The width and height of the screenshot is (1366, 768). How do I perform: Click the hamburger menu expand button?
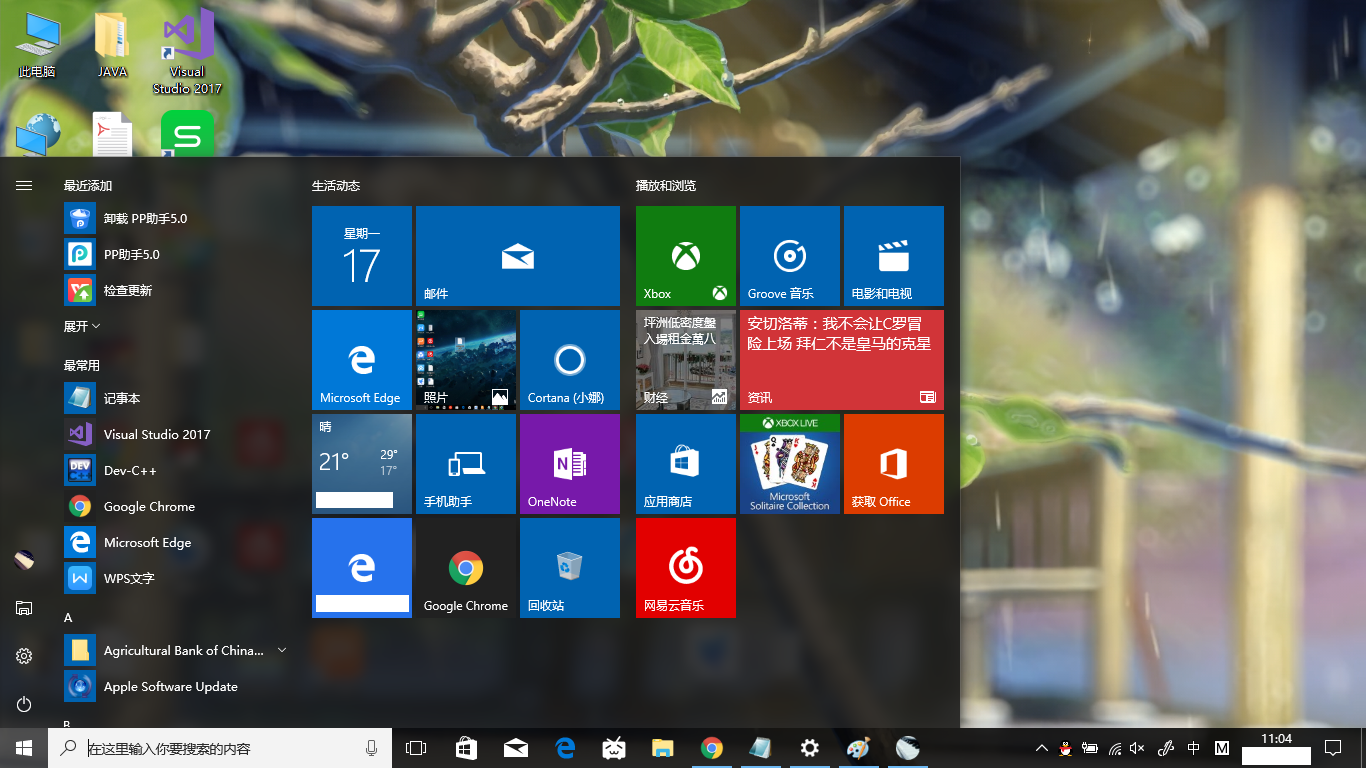point(24,185)
